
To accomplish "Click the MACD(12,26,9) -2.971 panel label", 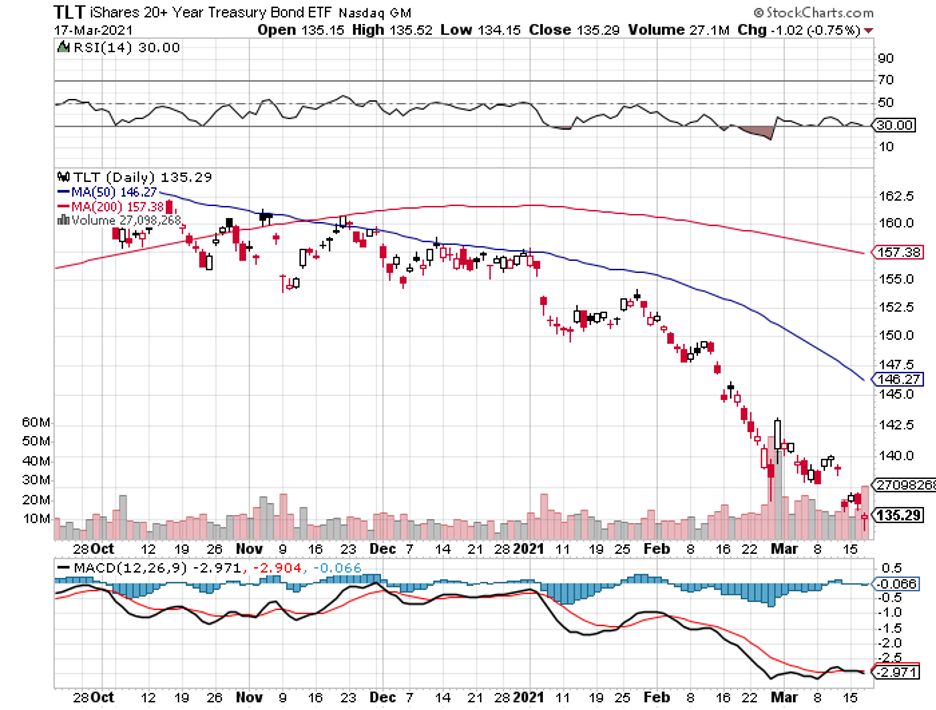I will [157, 568].
